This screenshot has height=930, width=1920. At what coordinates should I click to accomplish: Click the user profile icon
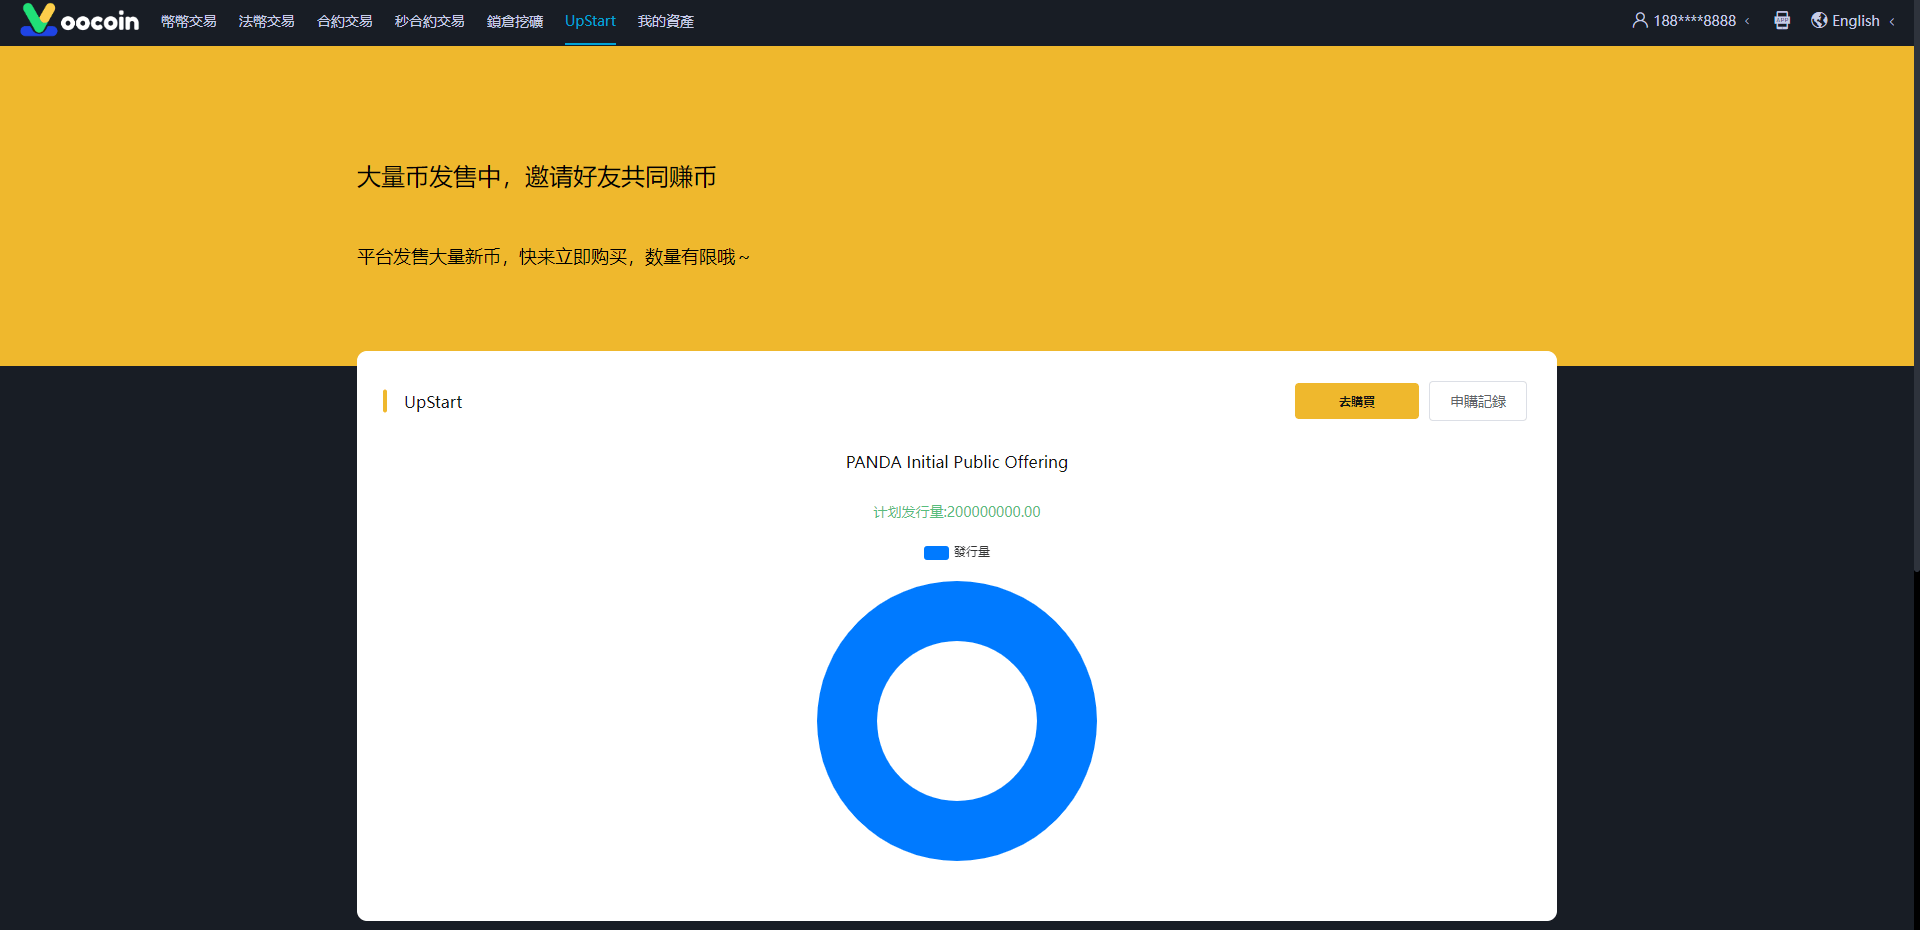[1640, 21]
